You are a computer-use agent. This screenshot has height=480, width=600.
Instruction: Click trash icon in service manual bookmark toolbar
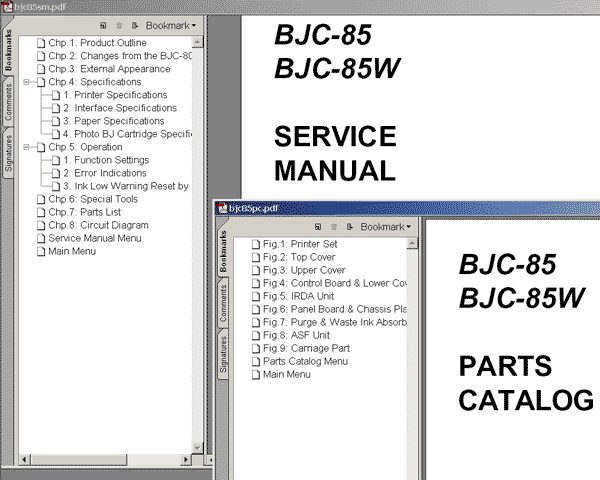coord(119,25)
